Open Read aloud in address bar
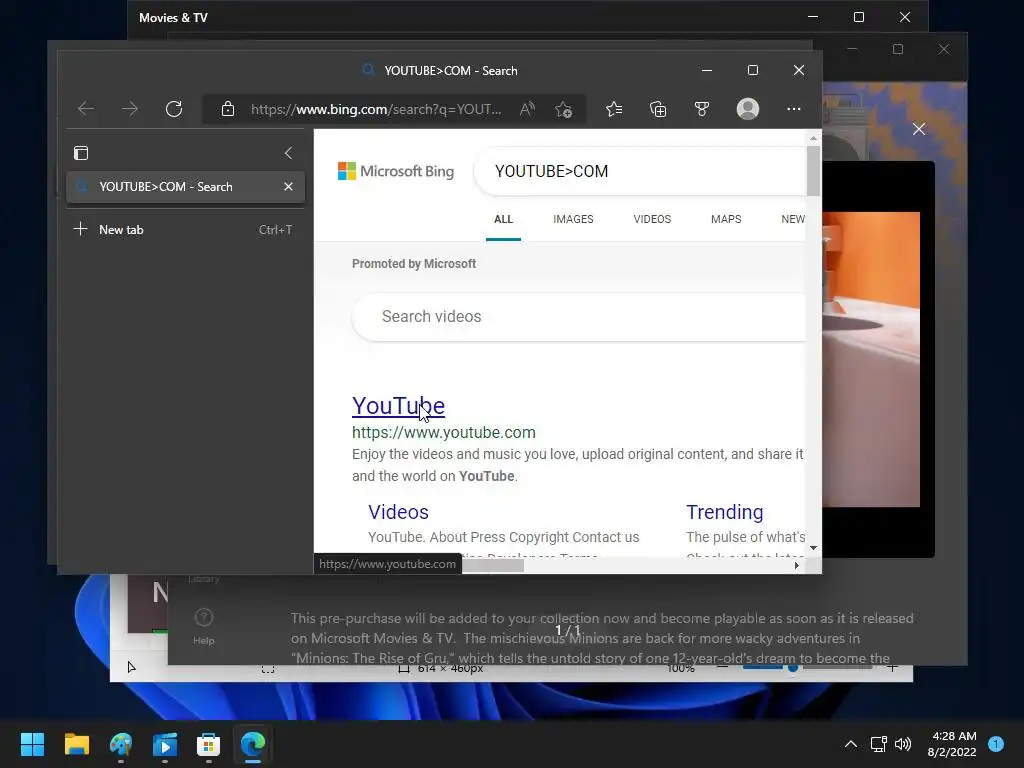The width and height of the screenshot is (1024, 768). click(x=527, y=109)
